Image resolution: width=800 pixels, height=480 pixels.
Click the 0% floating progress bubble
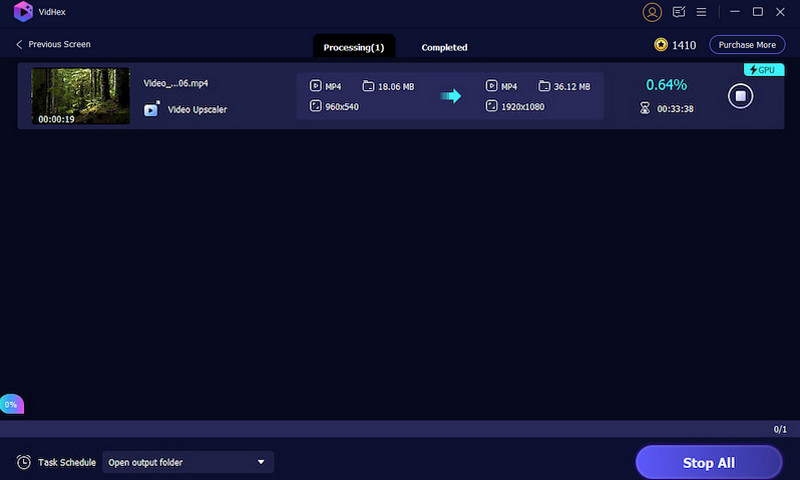(11, 405)
